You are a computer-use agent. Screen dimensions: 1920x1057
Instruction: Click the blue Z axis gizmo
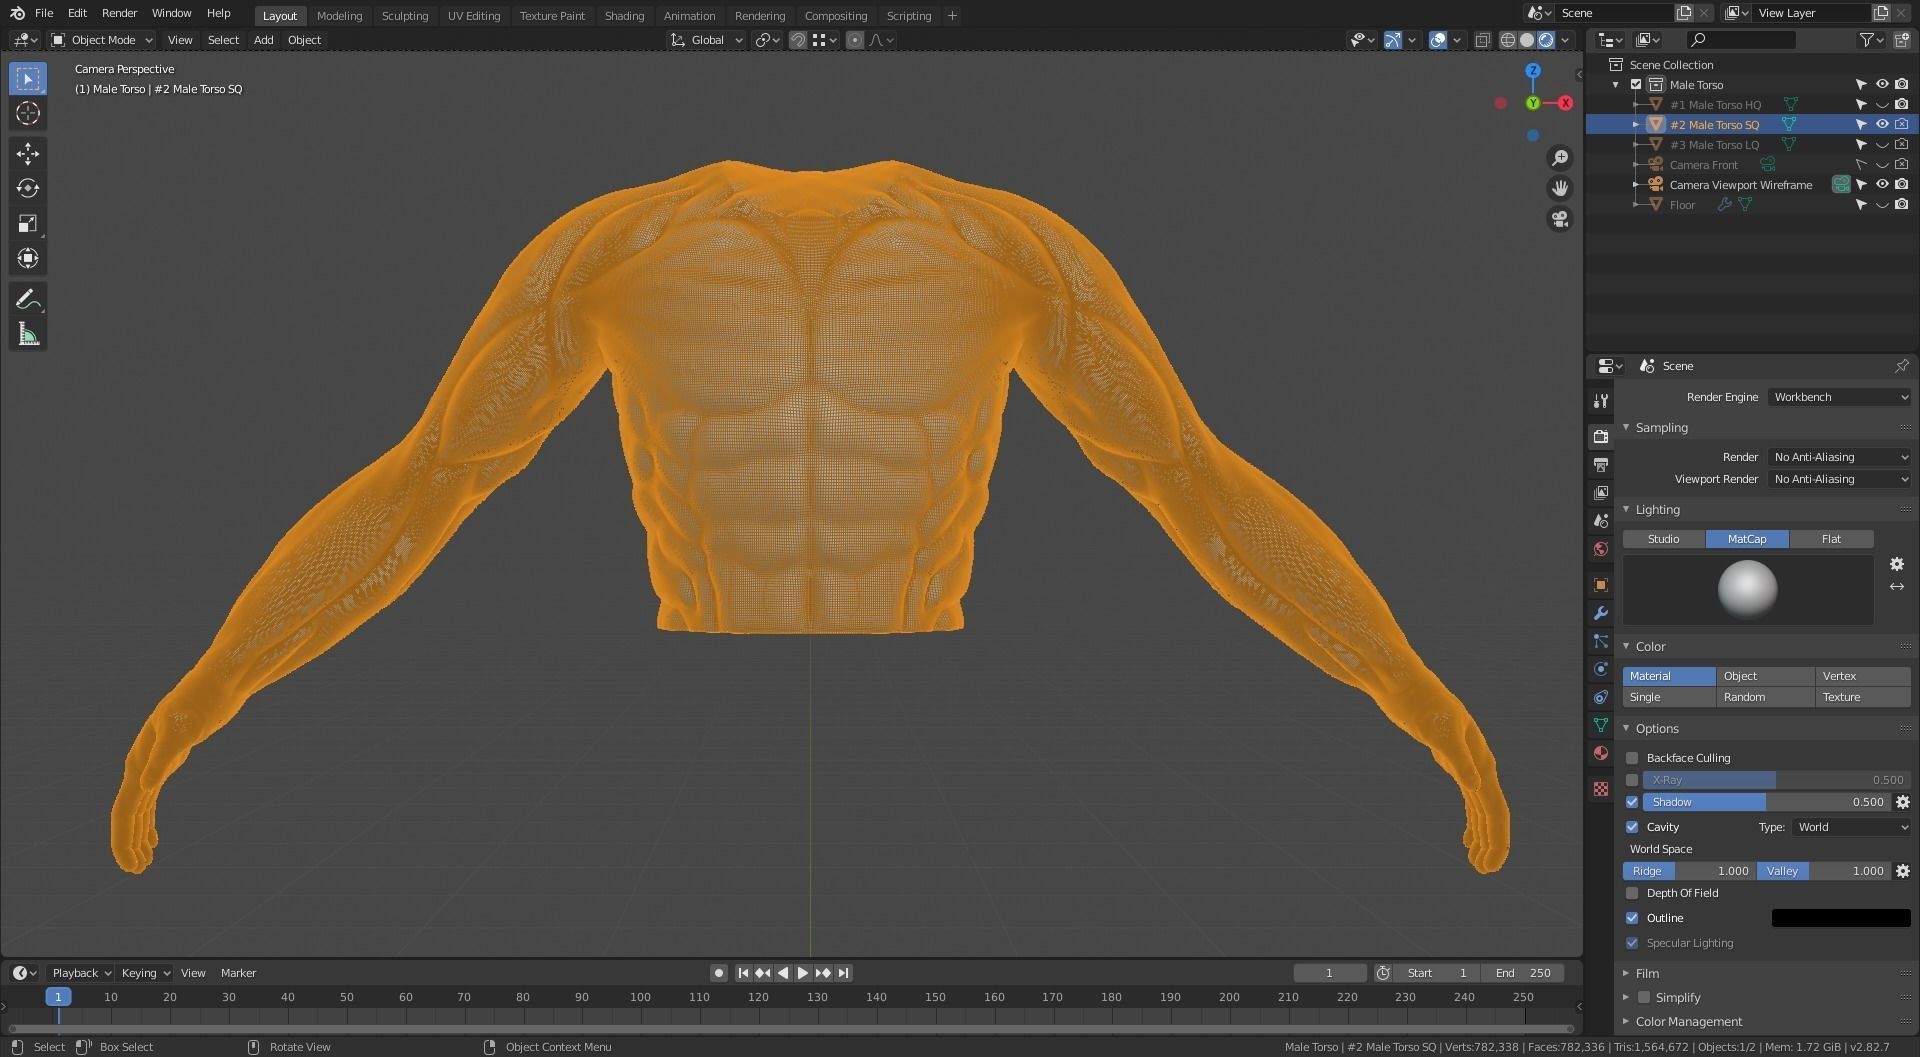point(1533,70)
